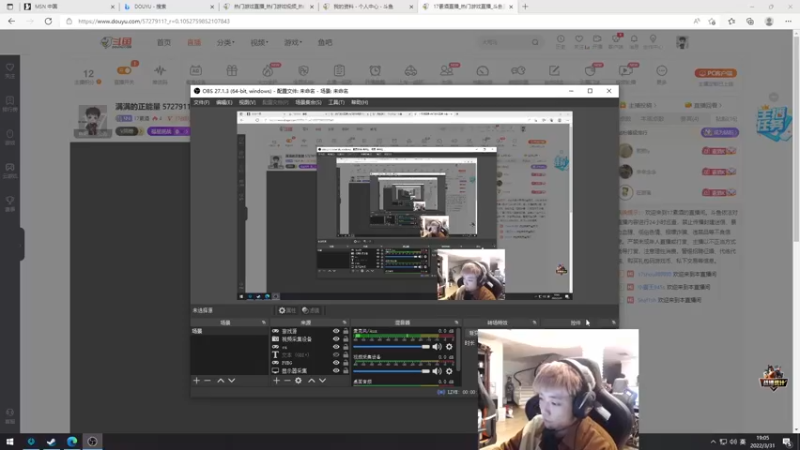Open settings gear for first mixer channel
This screenshot has width=800, height=450.
[449, 347]
